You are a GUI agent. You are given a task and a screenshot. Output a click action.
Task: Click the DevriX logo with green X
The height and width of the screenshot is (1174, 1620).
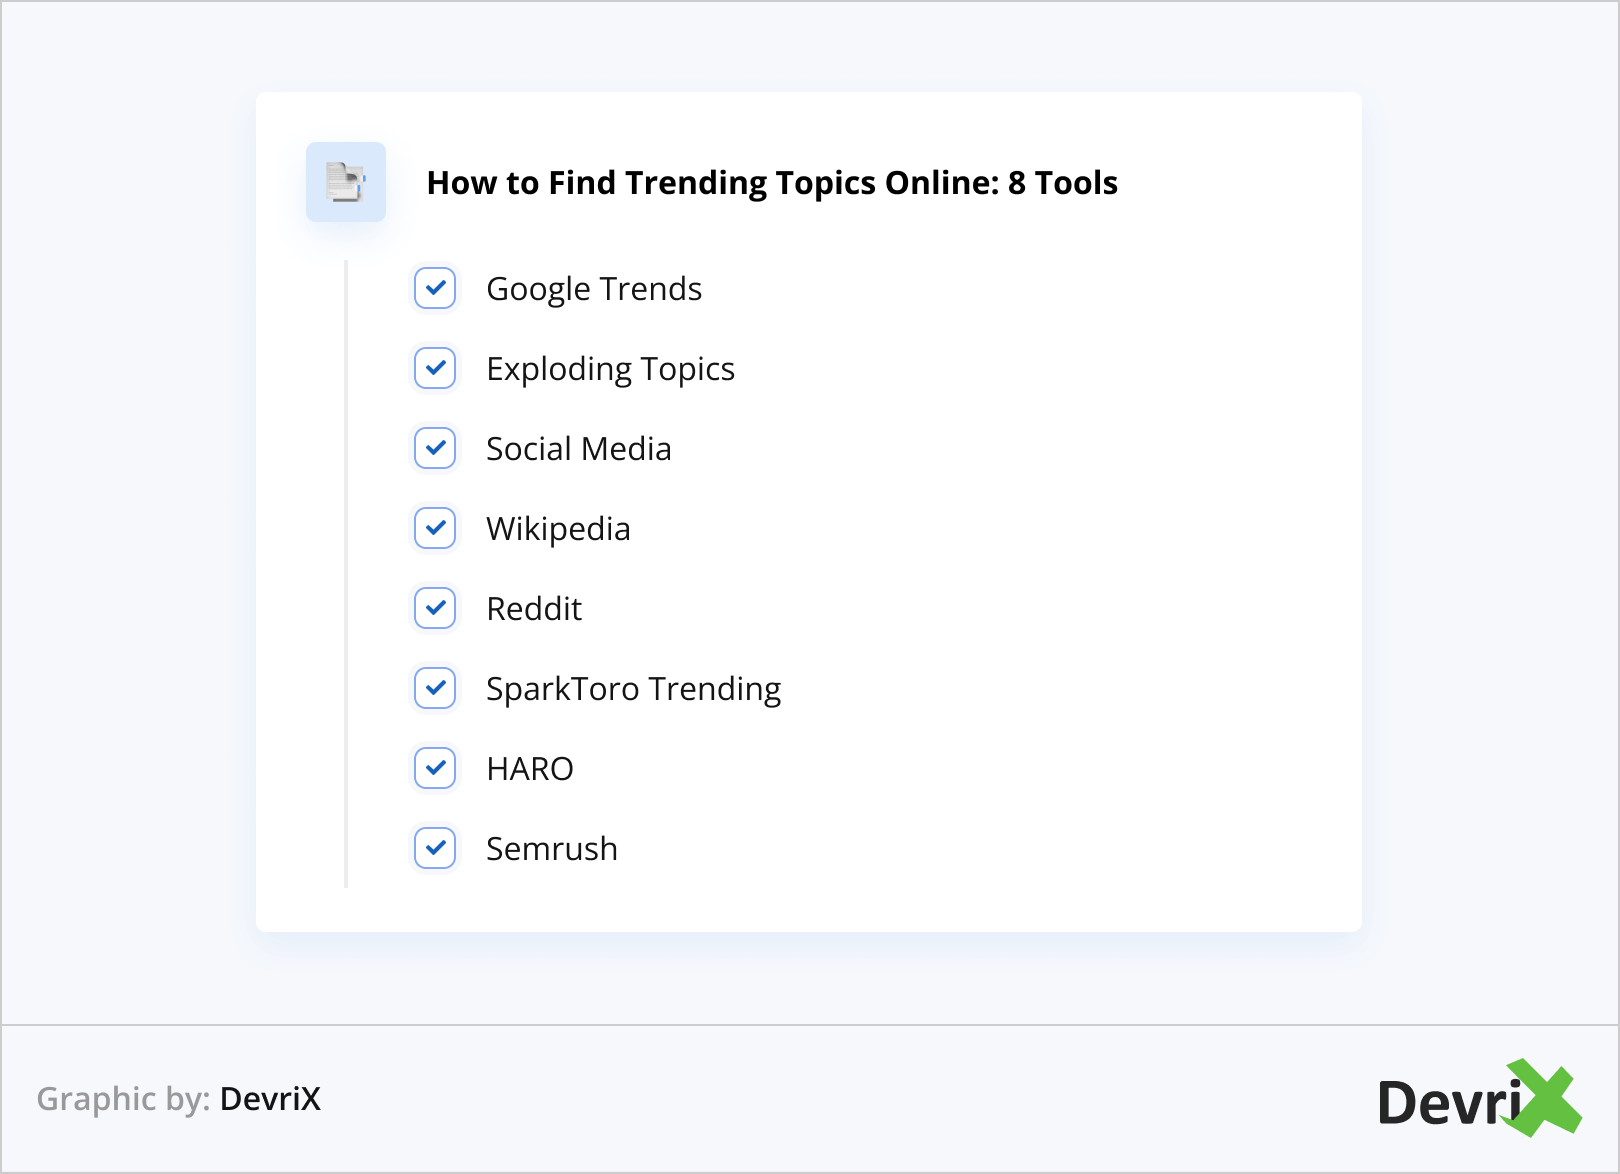pyautogui.click(x=1478, y=1099)
